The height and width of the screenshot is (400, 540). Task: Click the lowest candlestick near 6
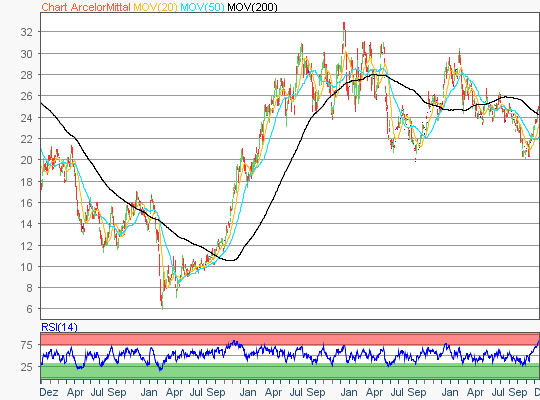[x=162, y=306]
